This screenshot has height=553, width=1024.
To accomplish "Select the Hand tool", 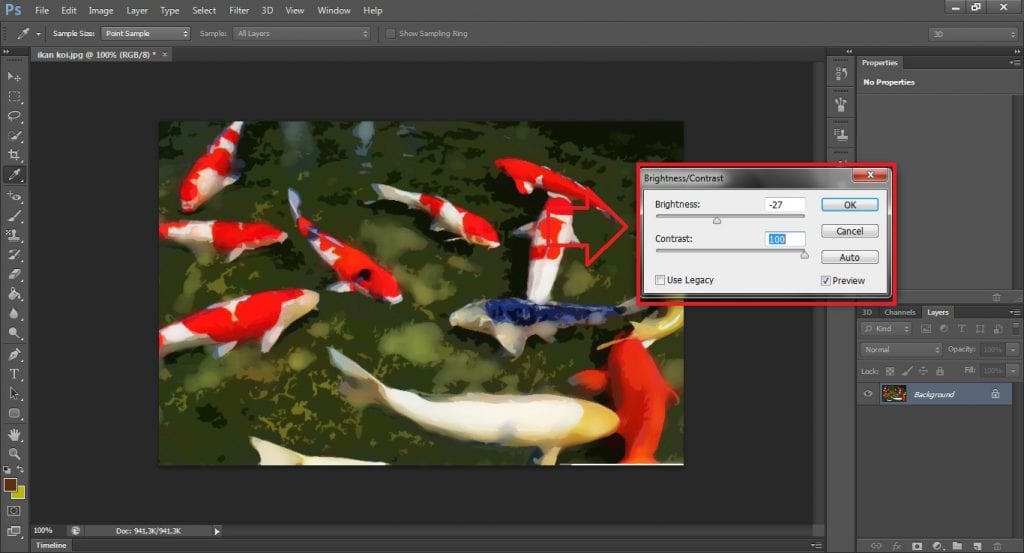I will [x=14, y=433].
